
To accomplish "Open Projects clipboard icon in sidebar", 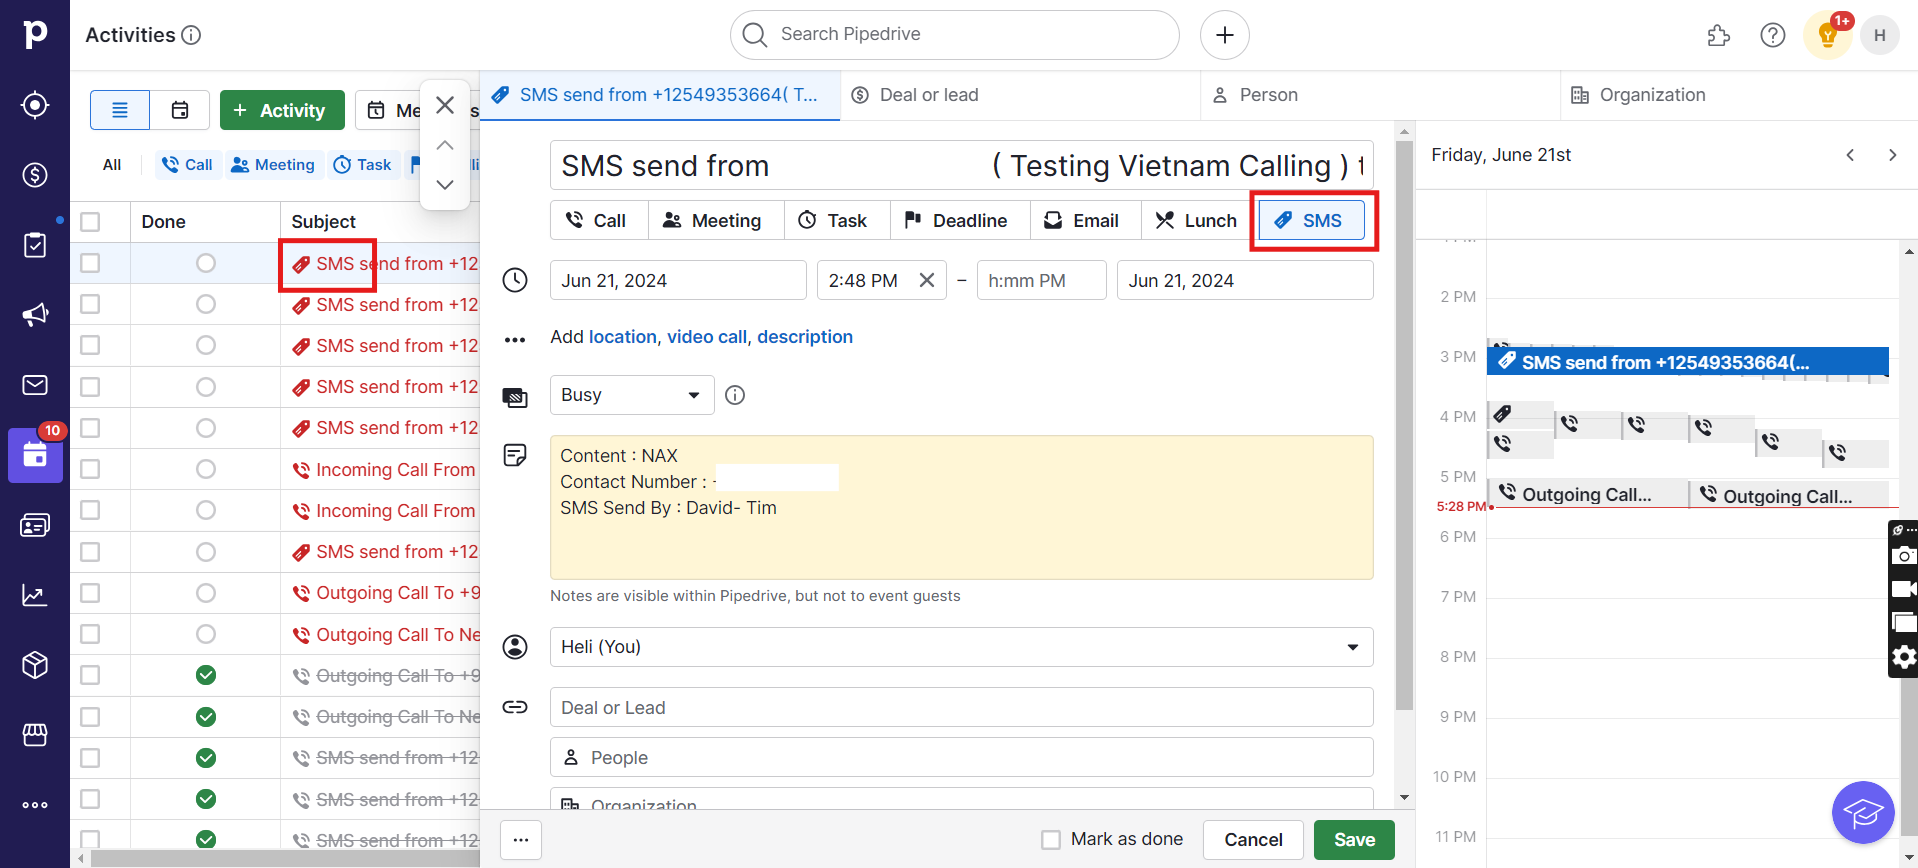I will click(x=35, y=245).
